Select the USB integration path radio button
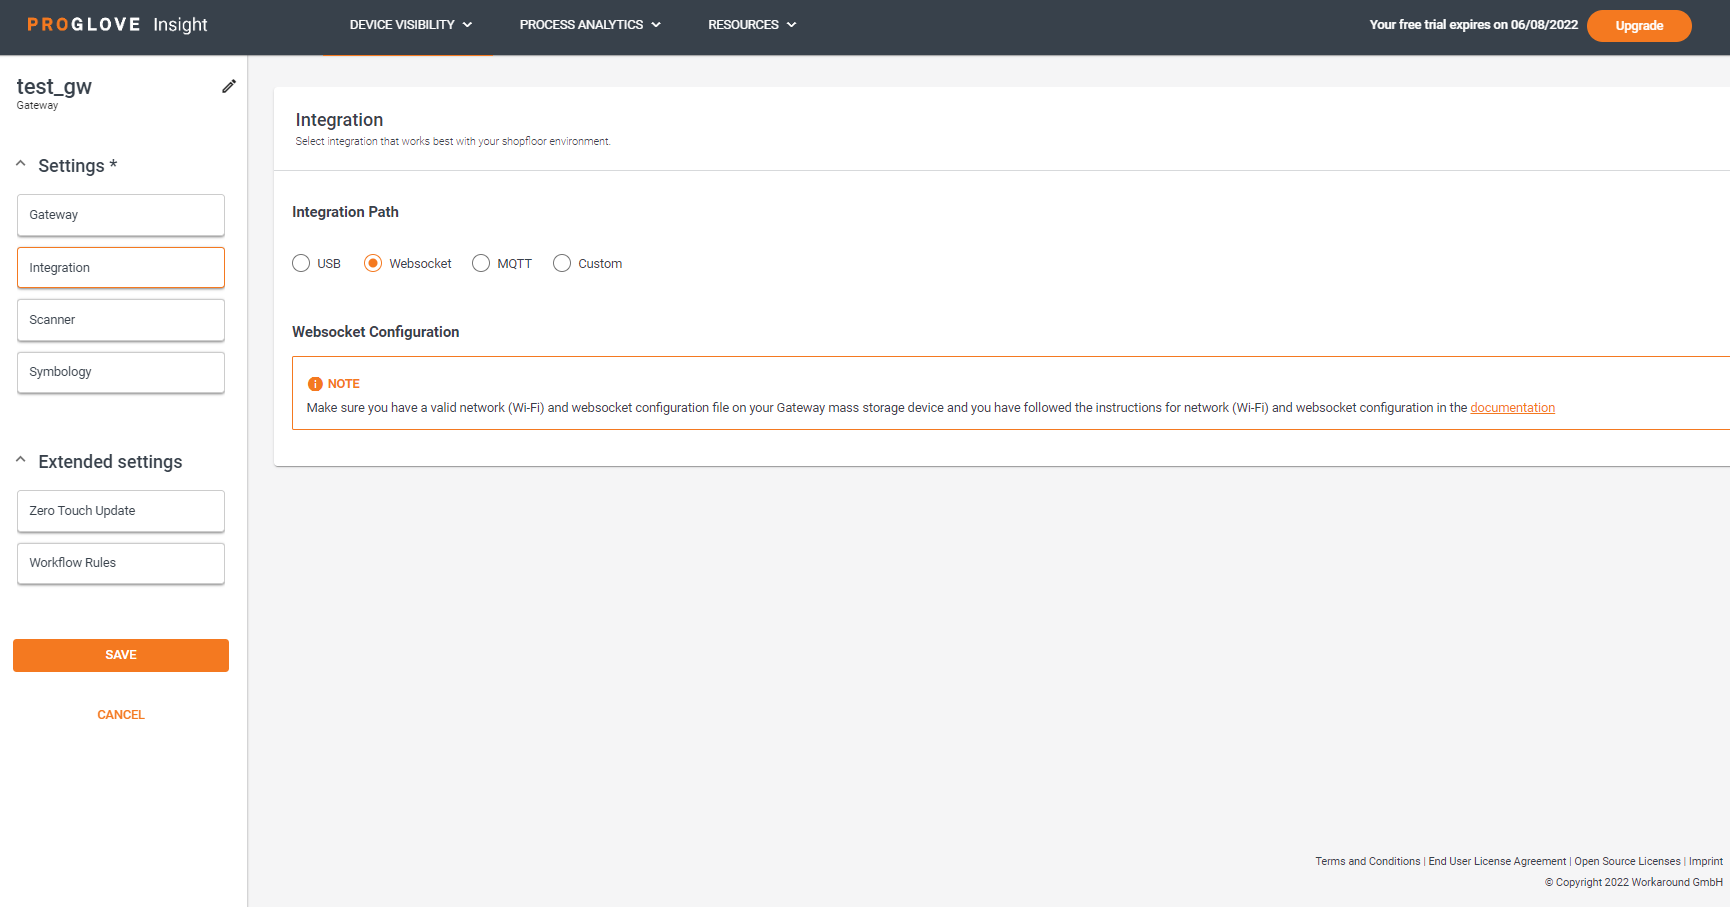This screenshot has width=1730, height=907. click(301, 263)
